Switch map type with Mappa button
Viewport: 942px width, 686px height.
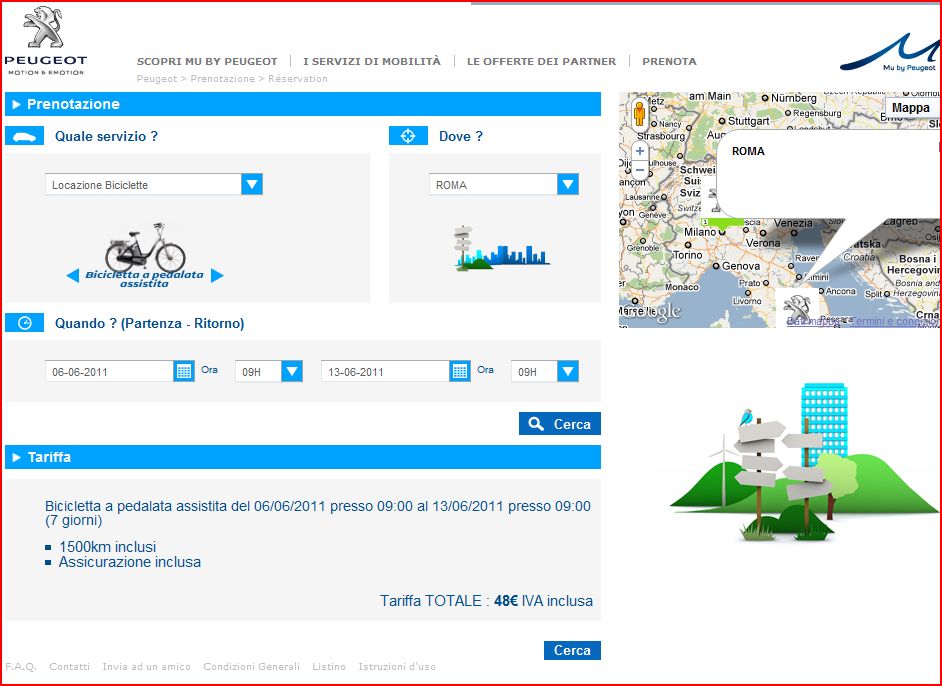(910, 108)
